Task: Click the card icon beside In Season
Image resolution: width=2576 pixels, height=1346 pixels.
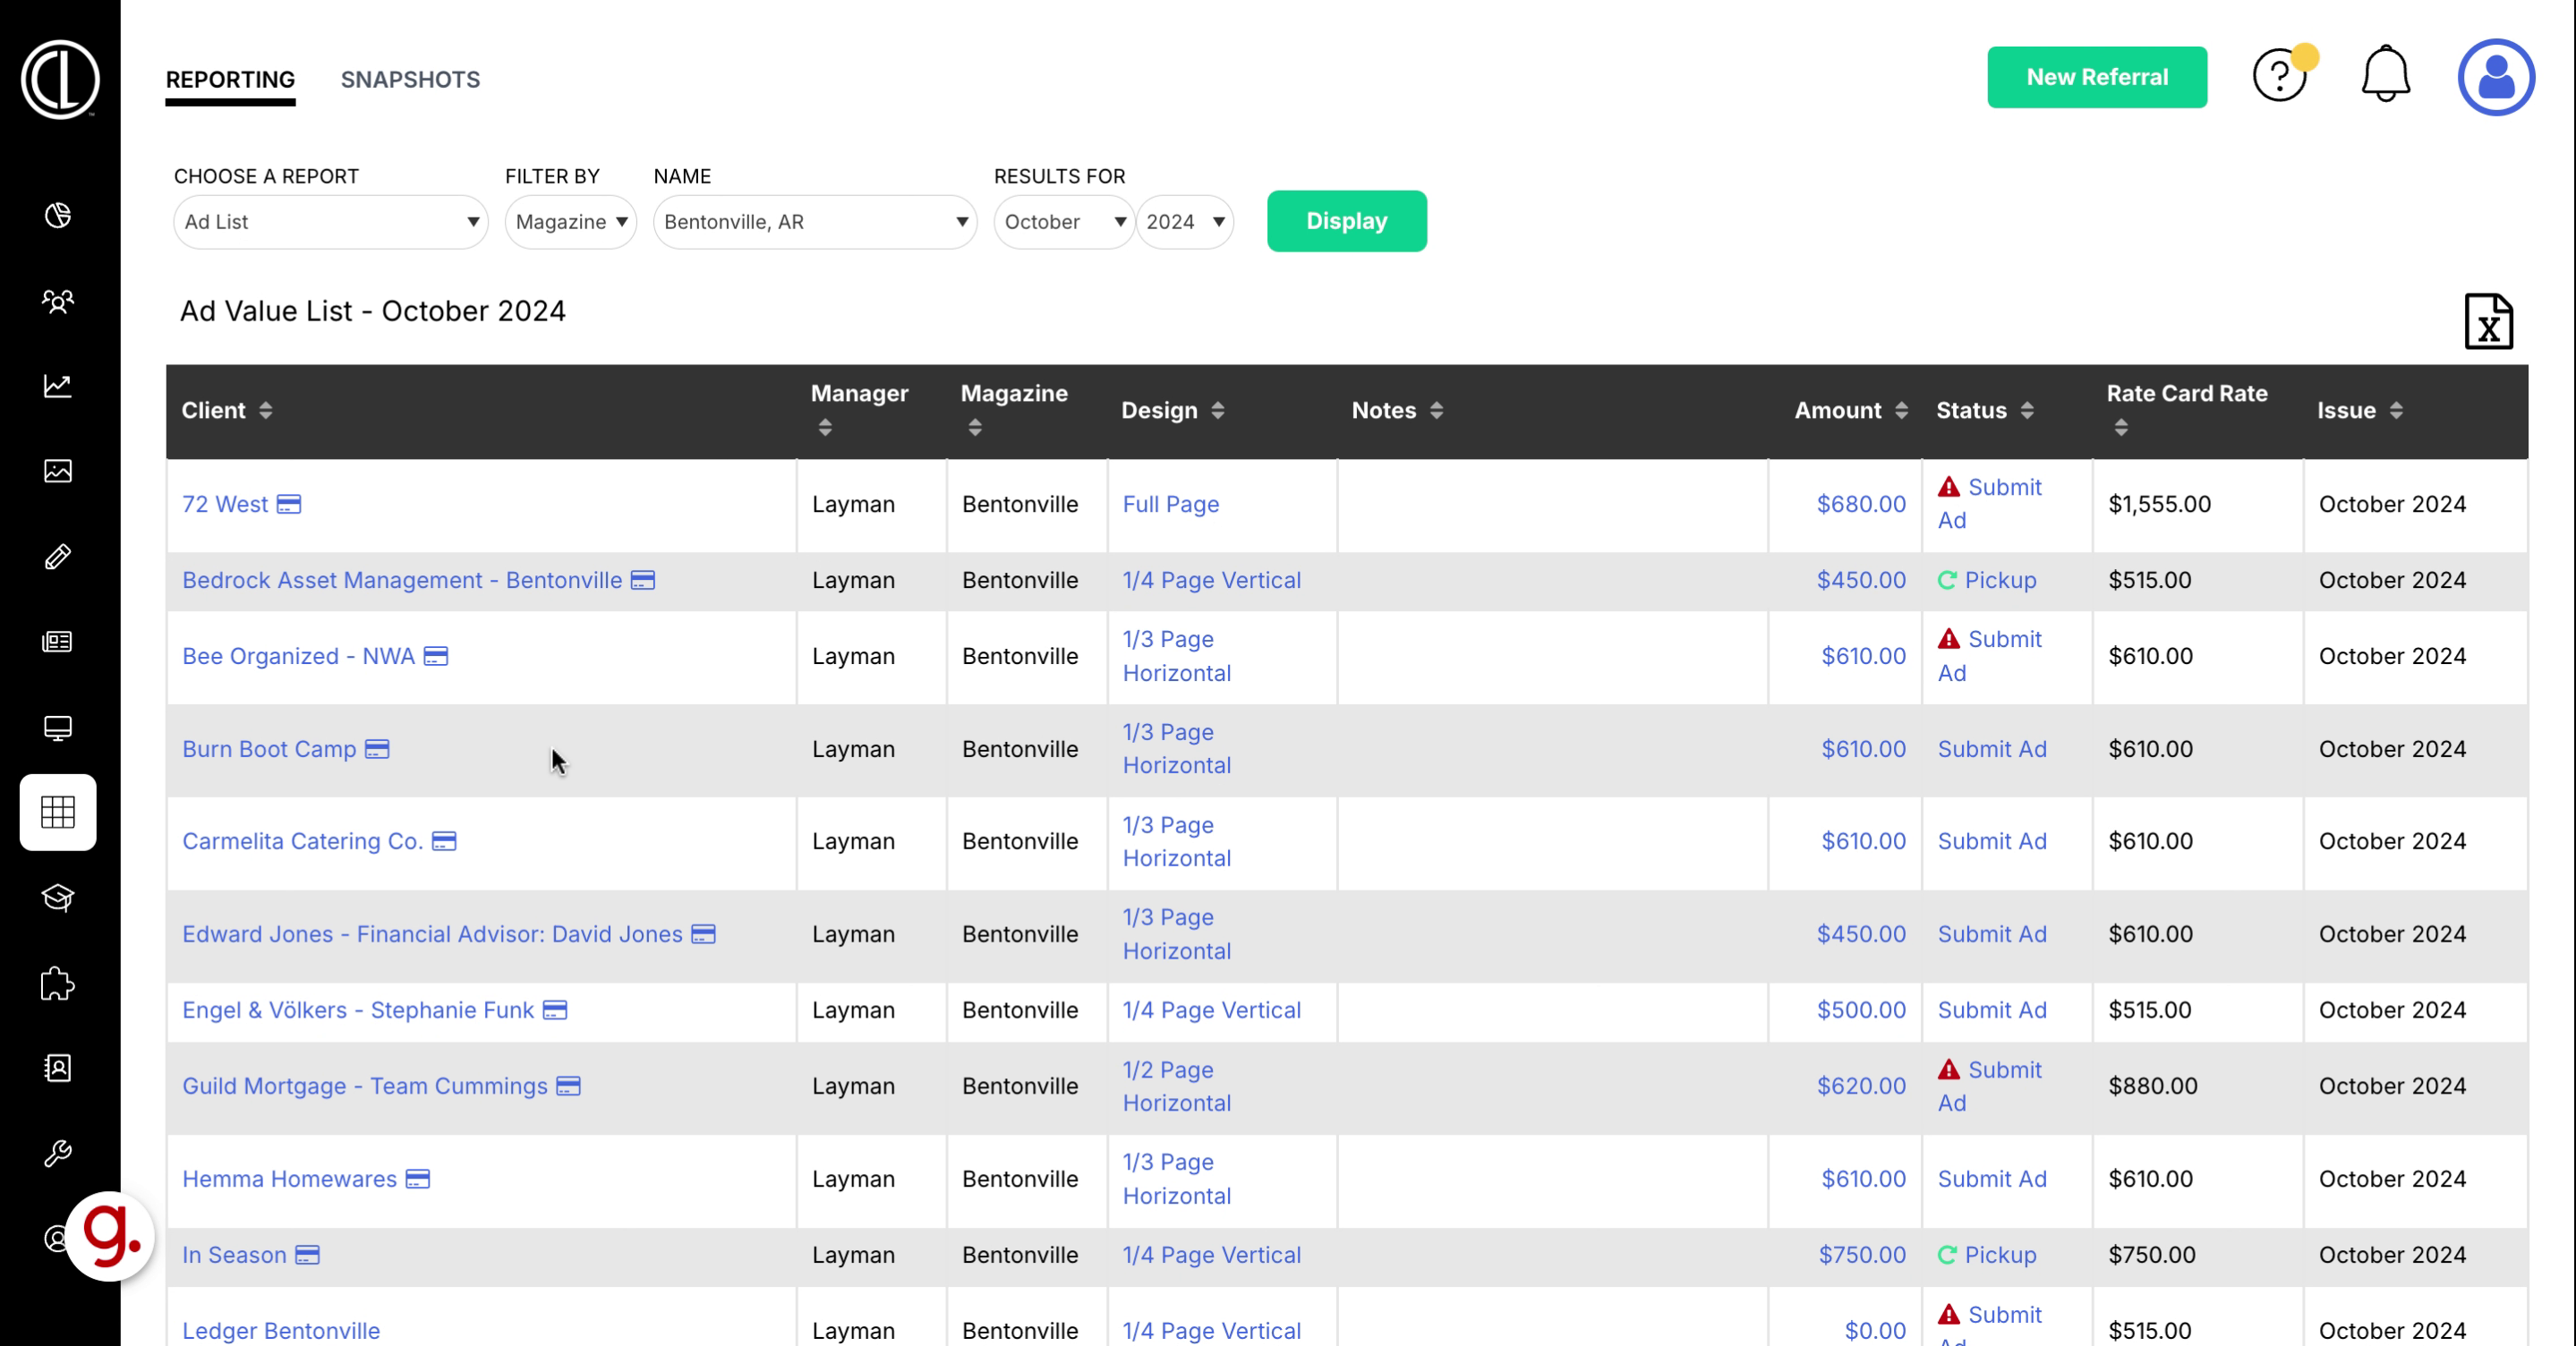Action: (x=308, y=1255)
